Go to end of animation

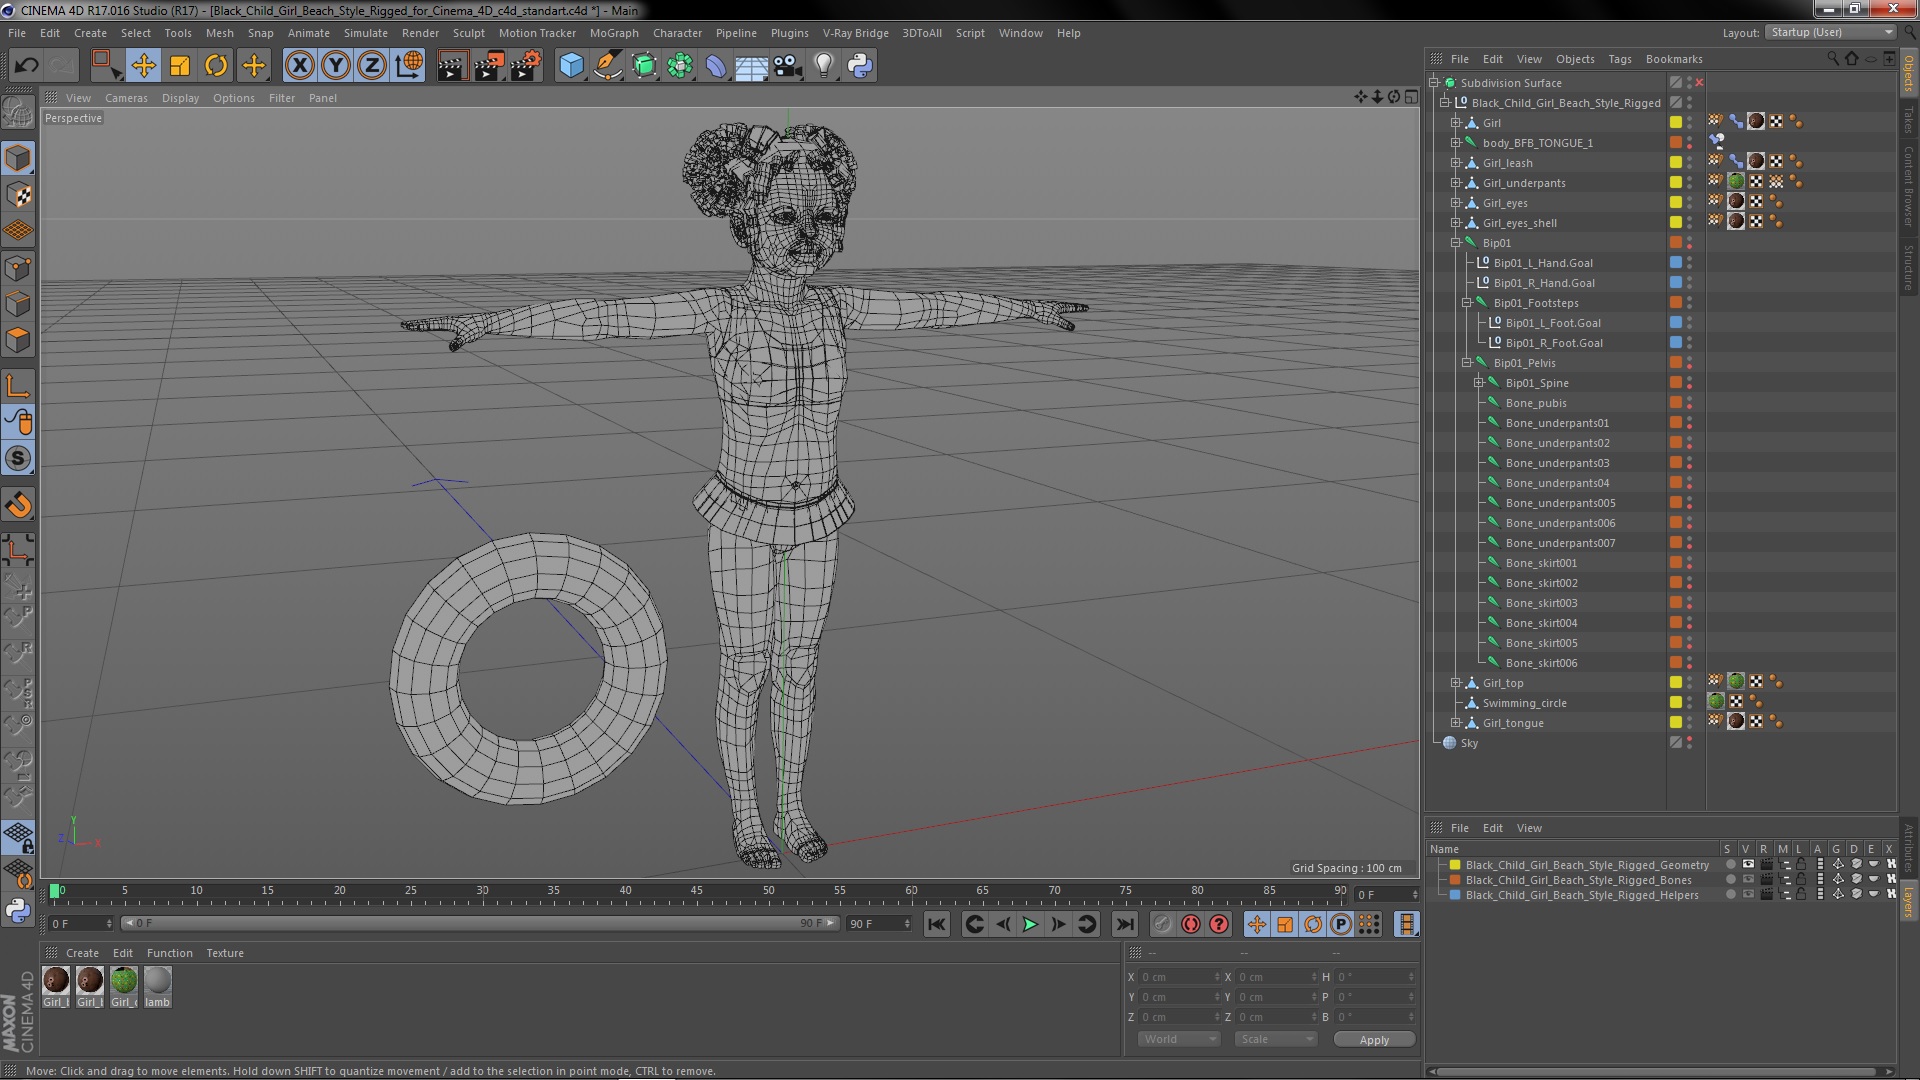1125,925
